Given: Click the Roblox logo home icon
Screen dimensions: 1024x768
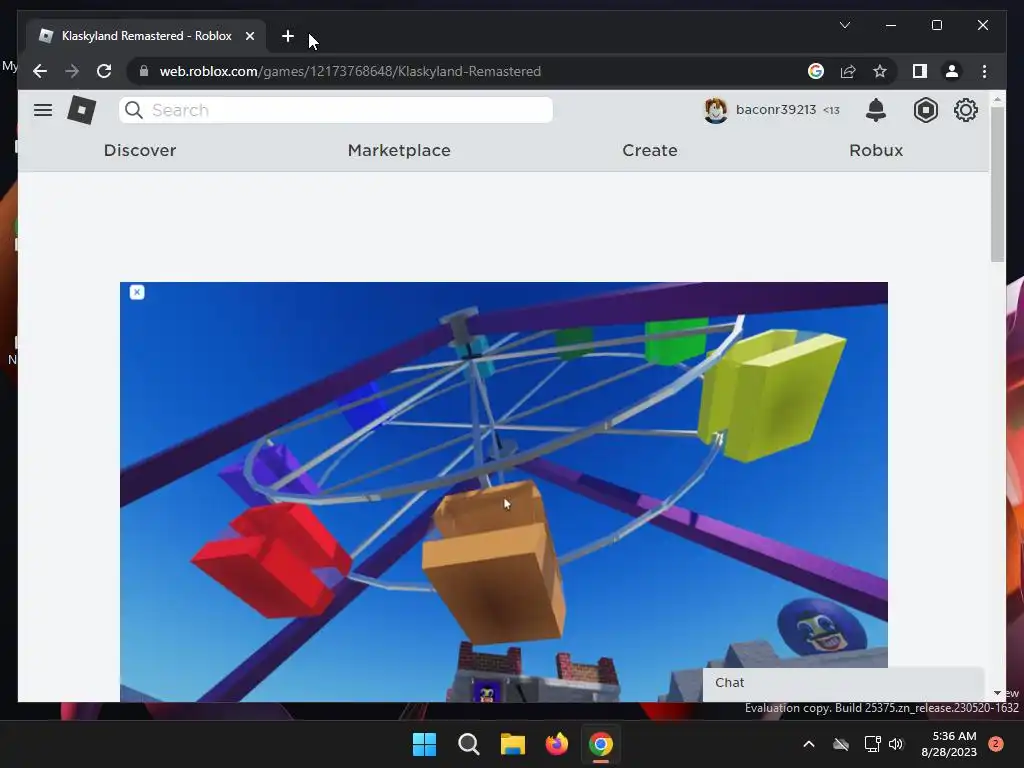Looking at the screenshot, I should point(82,110).
